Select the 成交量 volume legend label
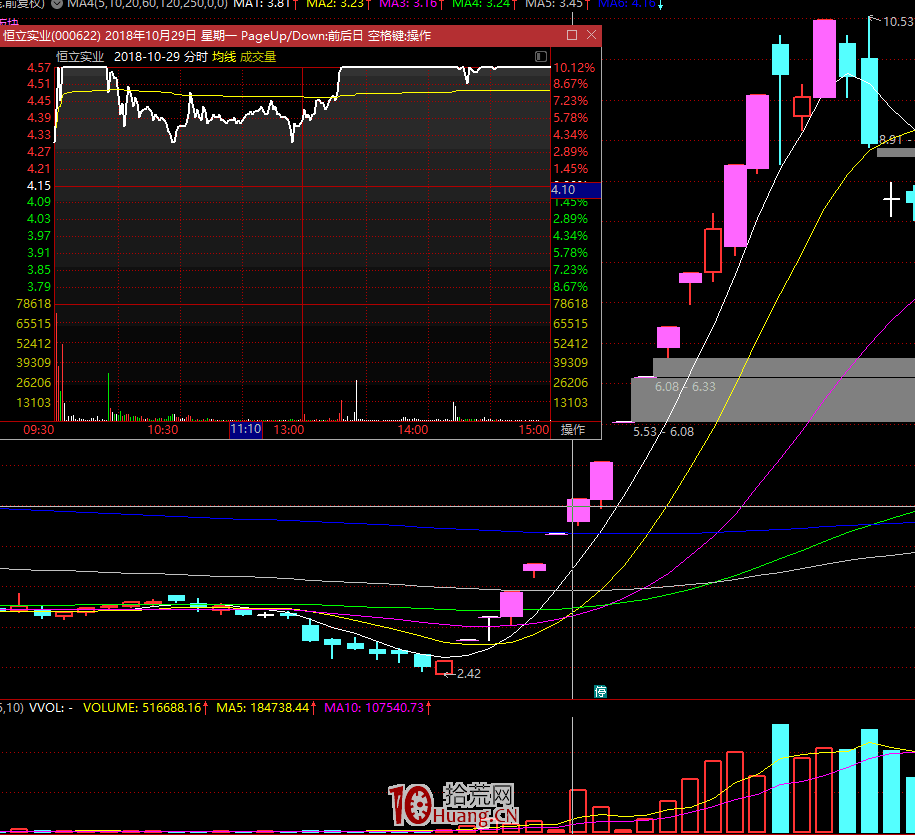Viewport: 915px width, 835px height. point(258,57)
